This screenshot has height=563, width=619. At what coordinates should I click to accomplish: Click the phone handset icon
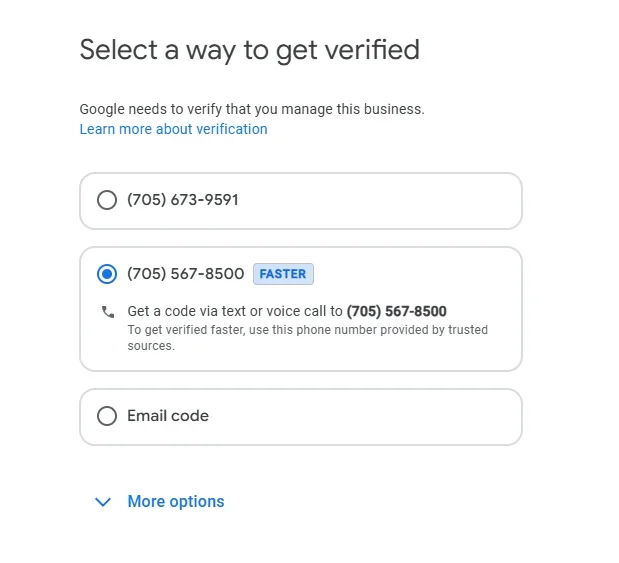click(108, 312)
